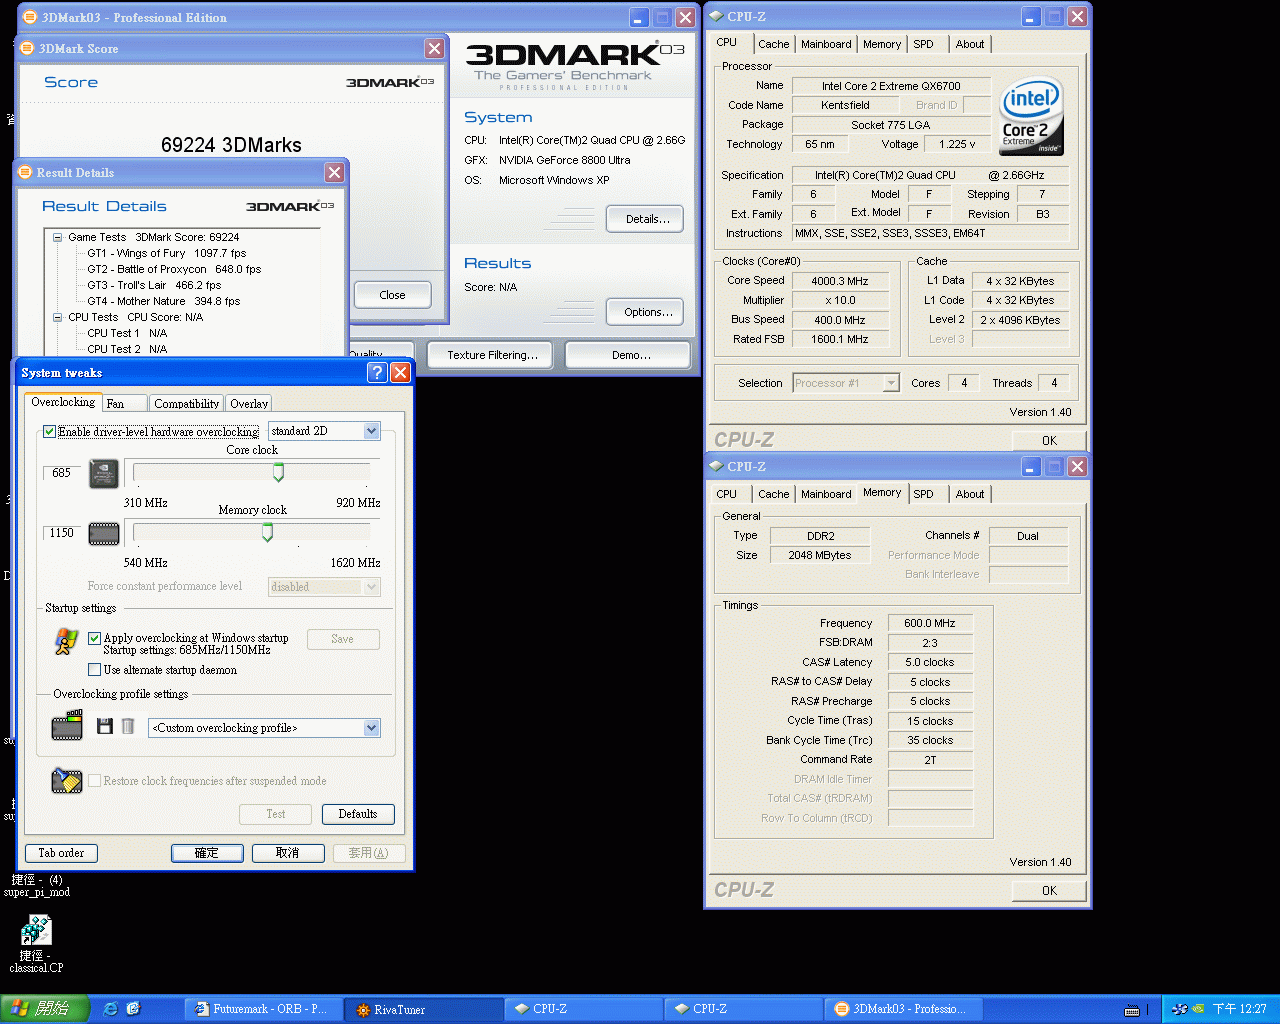Open the NVIDIA system tray icon
Image resolution: width=1280 pixels, height=1024 pixels.
click(x=1198, y=1009)
